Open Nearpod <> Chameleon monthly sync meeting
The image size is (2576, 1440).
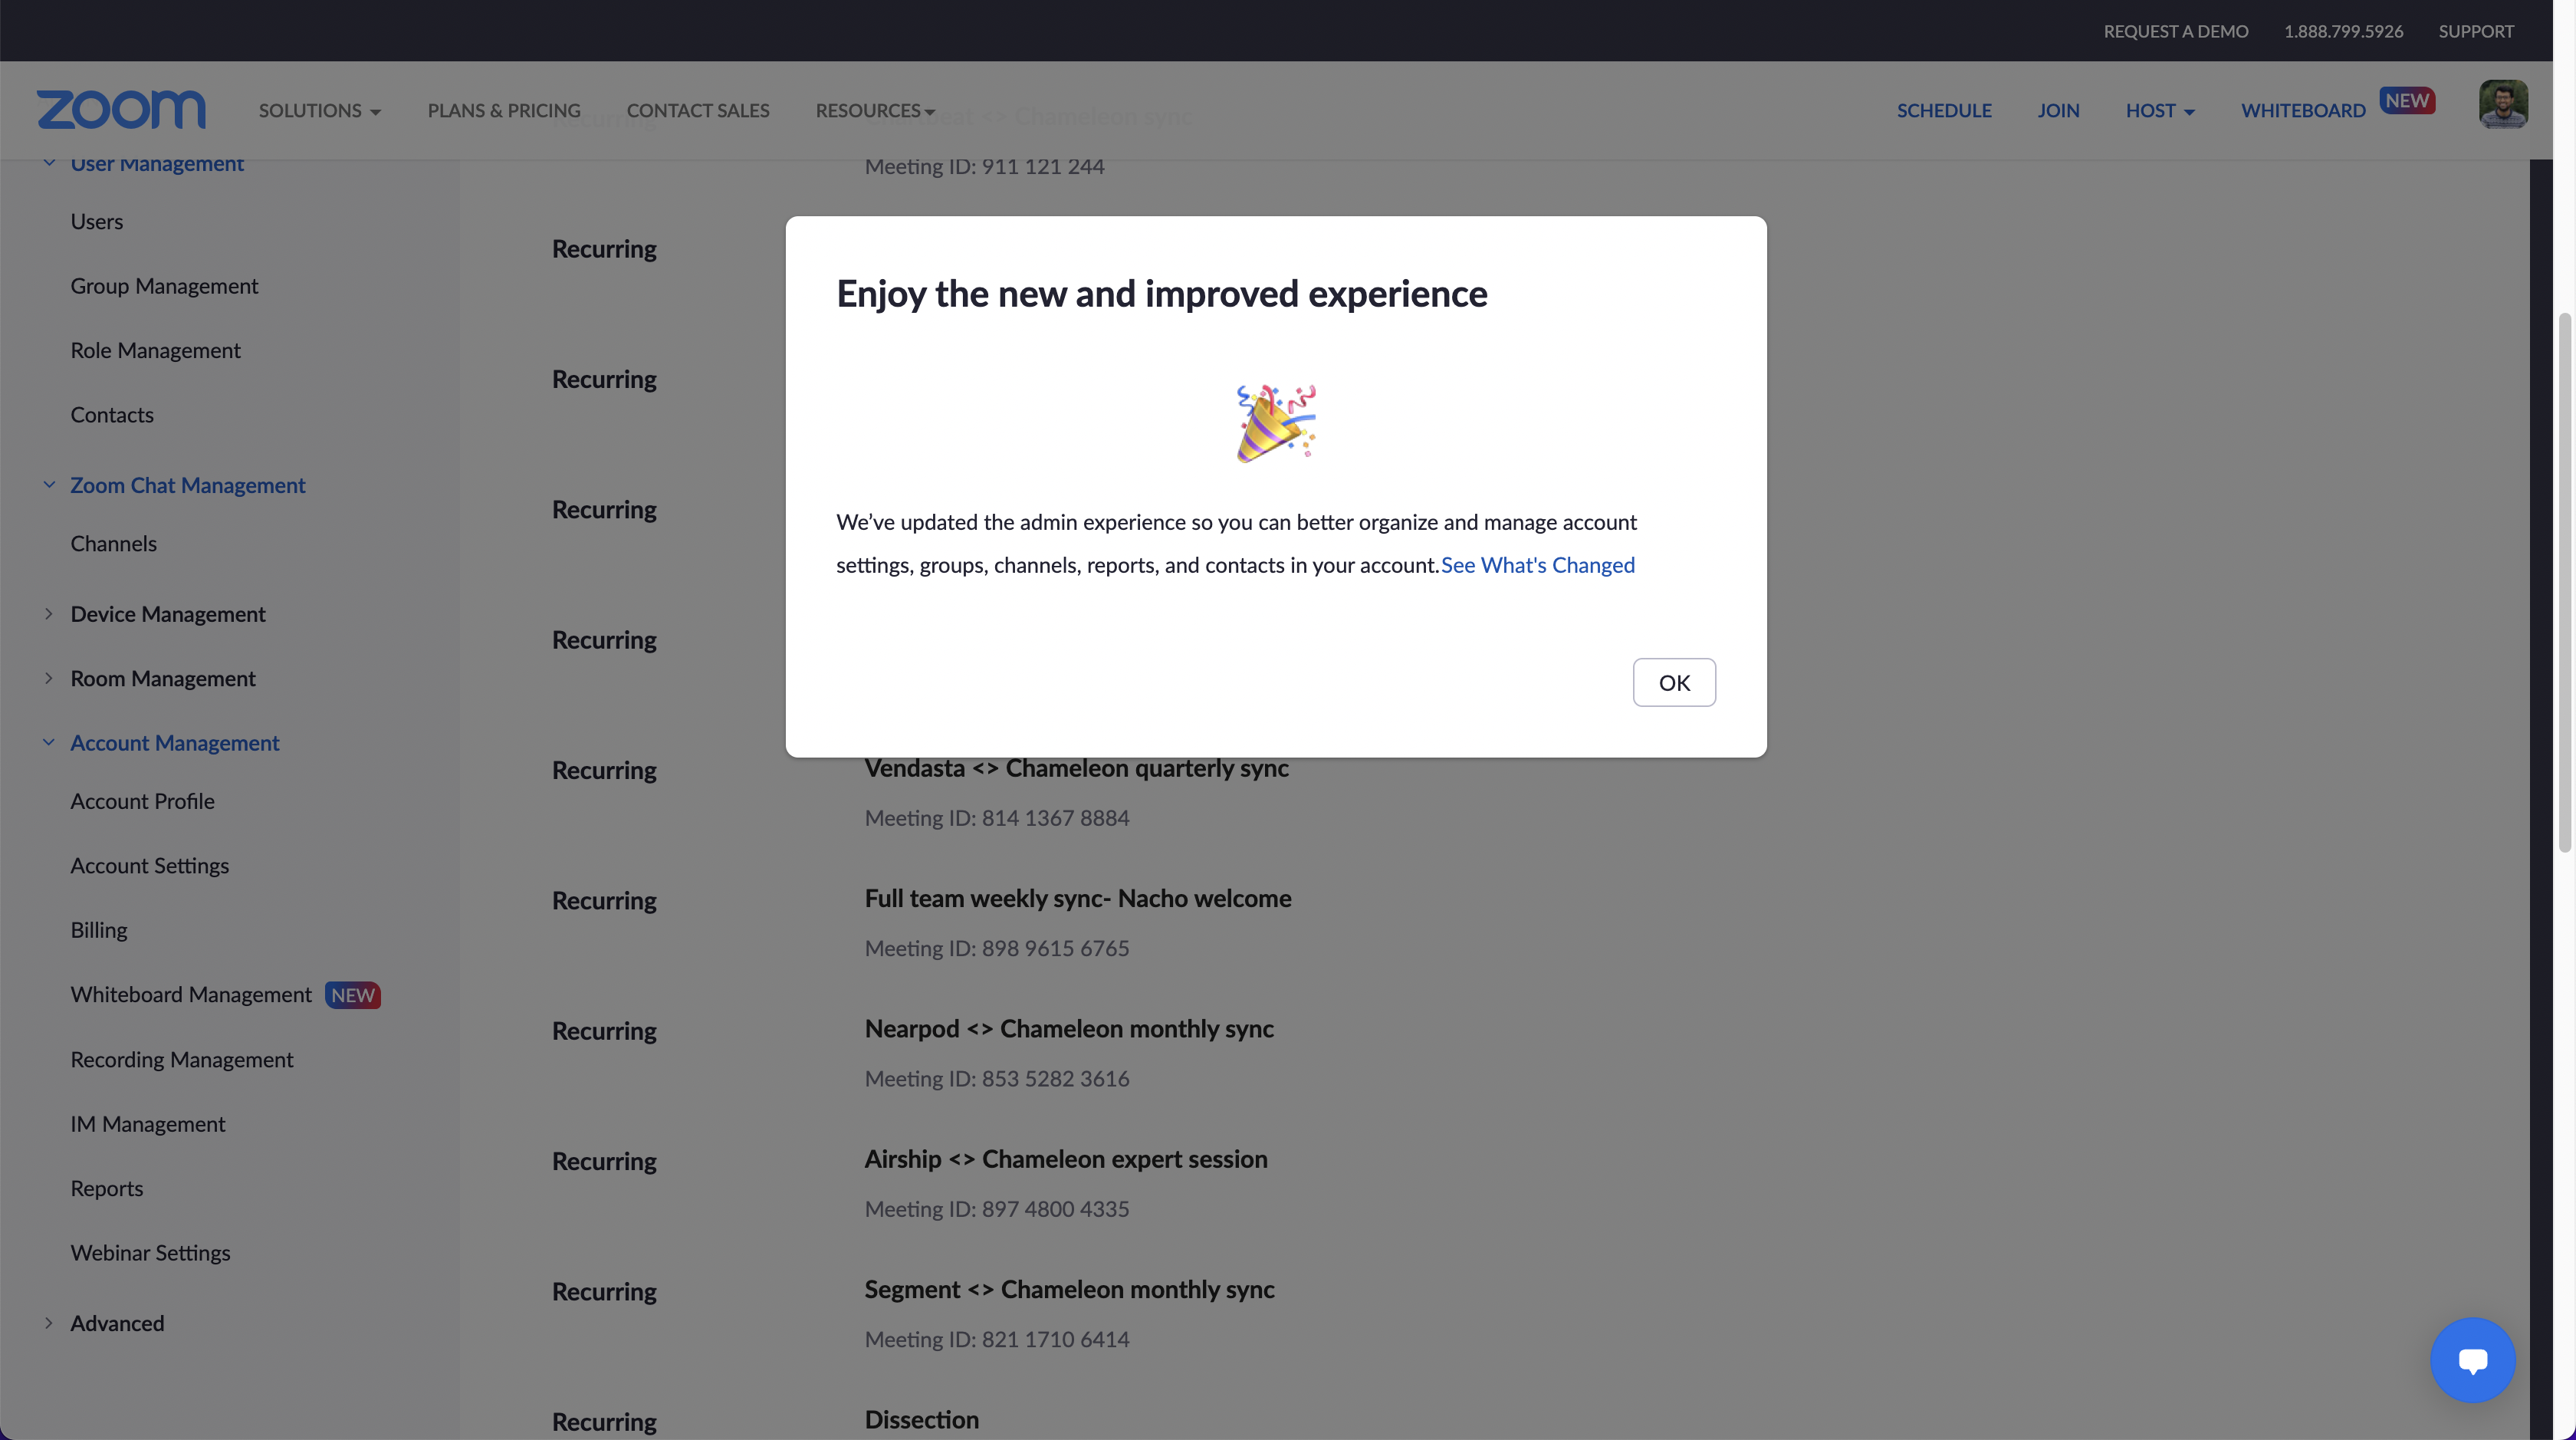tap(1069, 1029)
